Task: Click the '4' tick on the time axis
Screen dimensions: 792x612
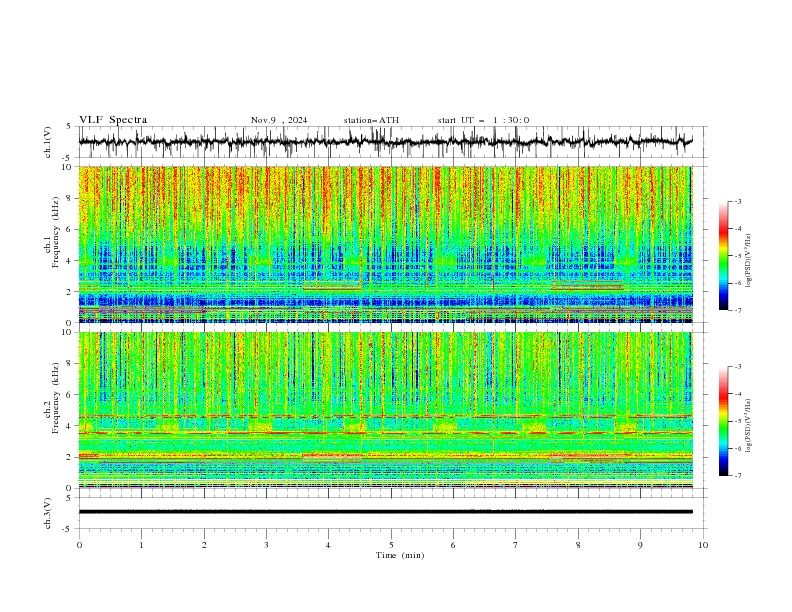Action: click(328, 545)
